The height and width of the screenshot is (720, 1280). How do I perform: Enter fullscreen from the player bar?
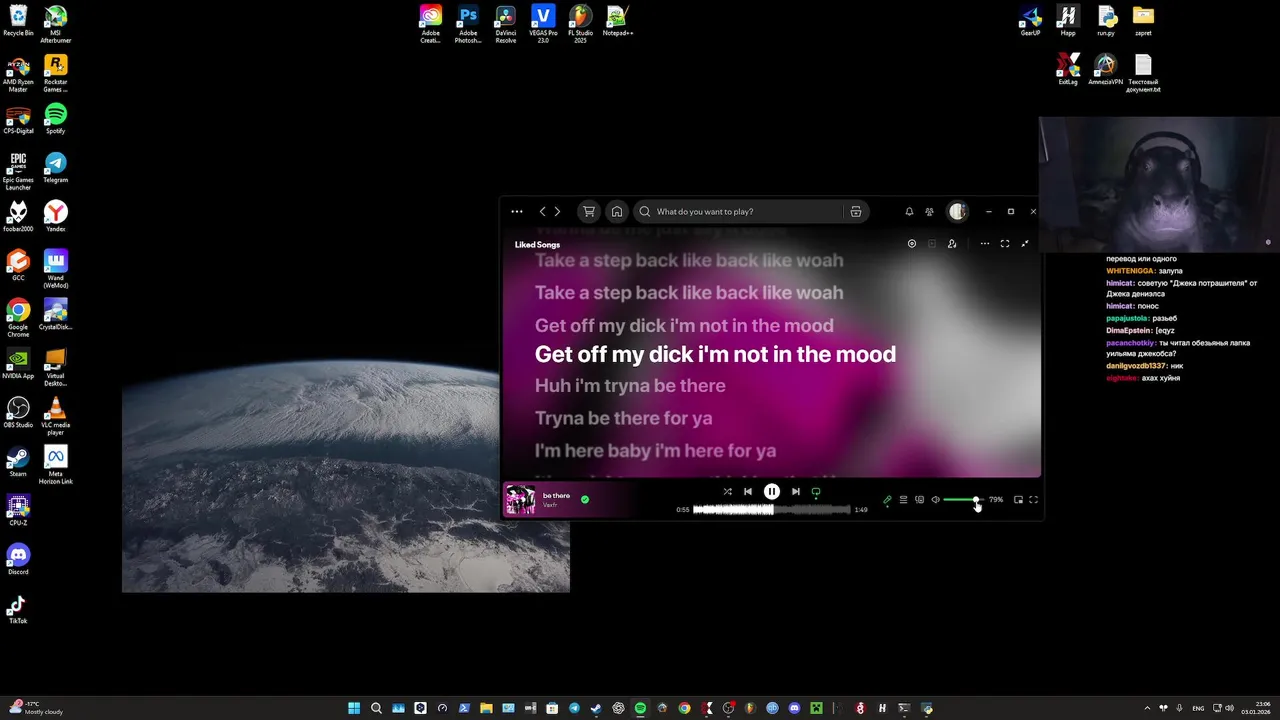(x=1034, y=500)
